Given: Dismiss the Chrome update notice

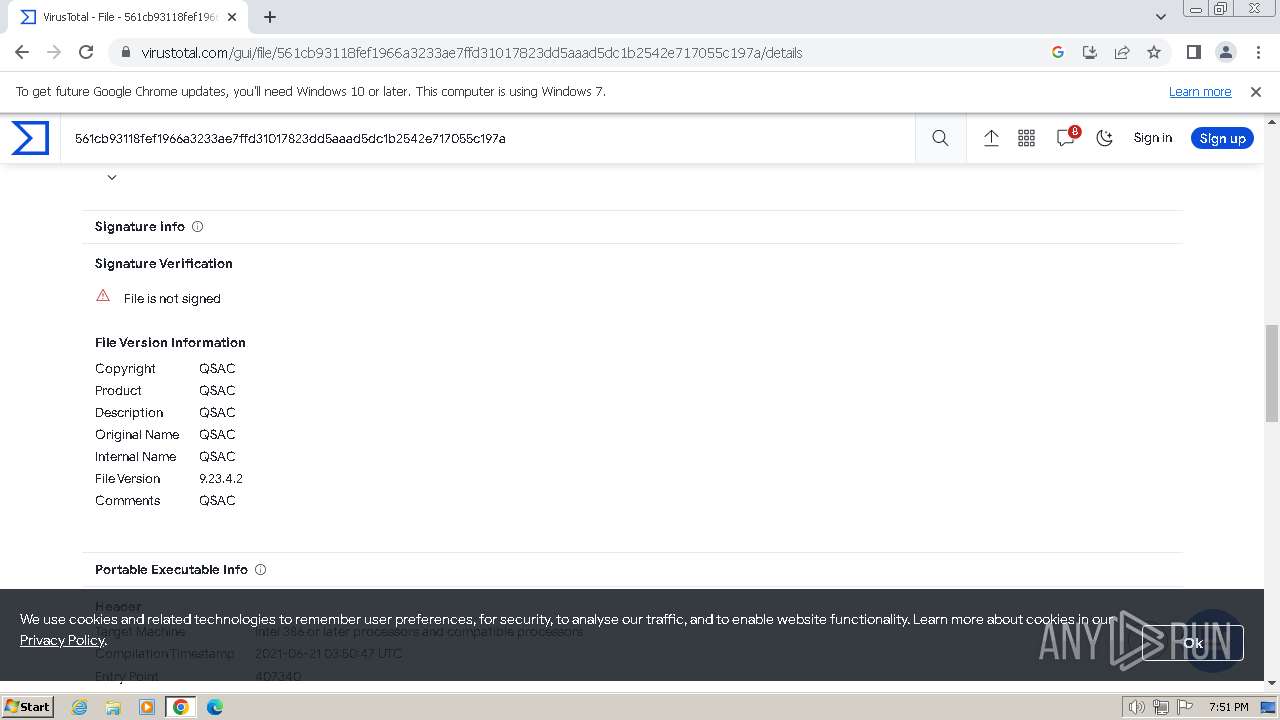Looking at the screenshot, I should click(x=1256, y=91).
